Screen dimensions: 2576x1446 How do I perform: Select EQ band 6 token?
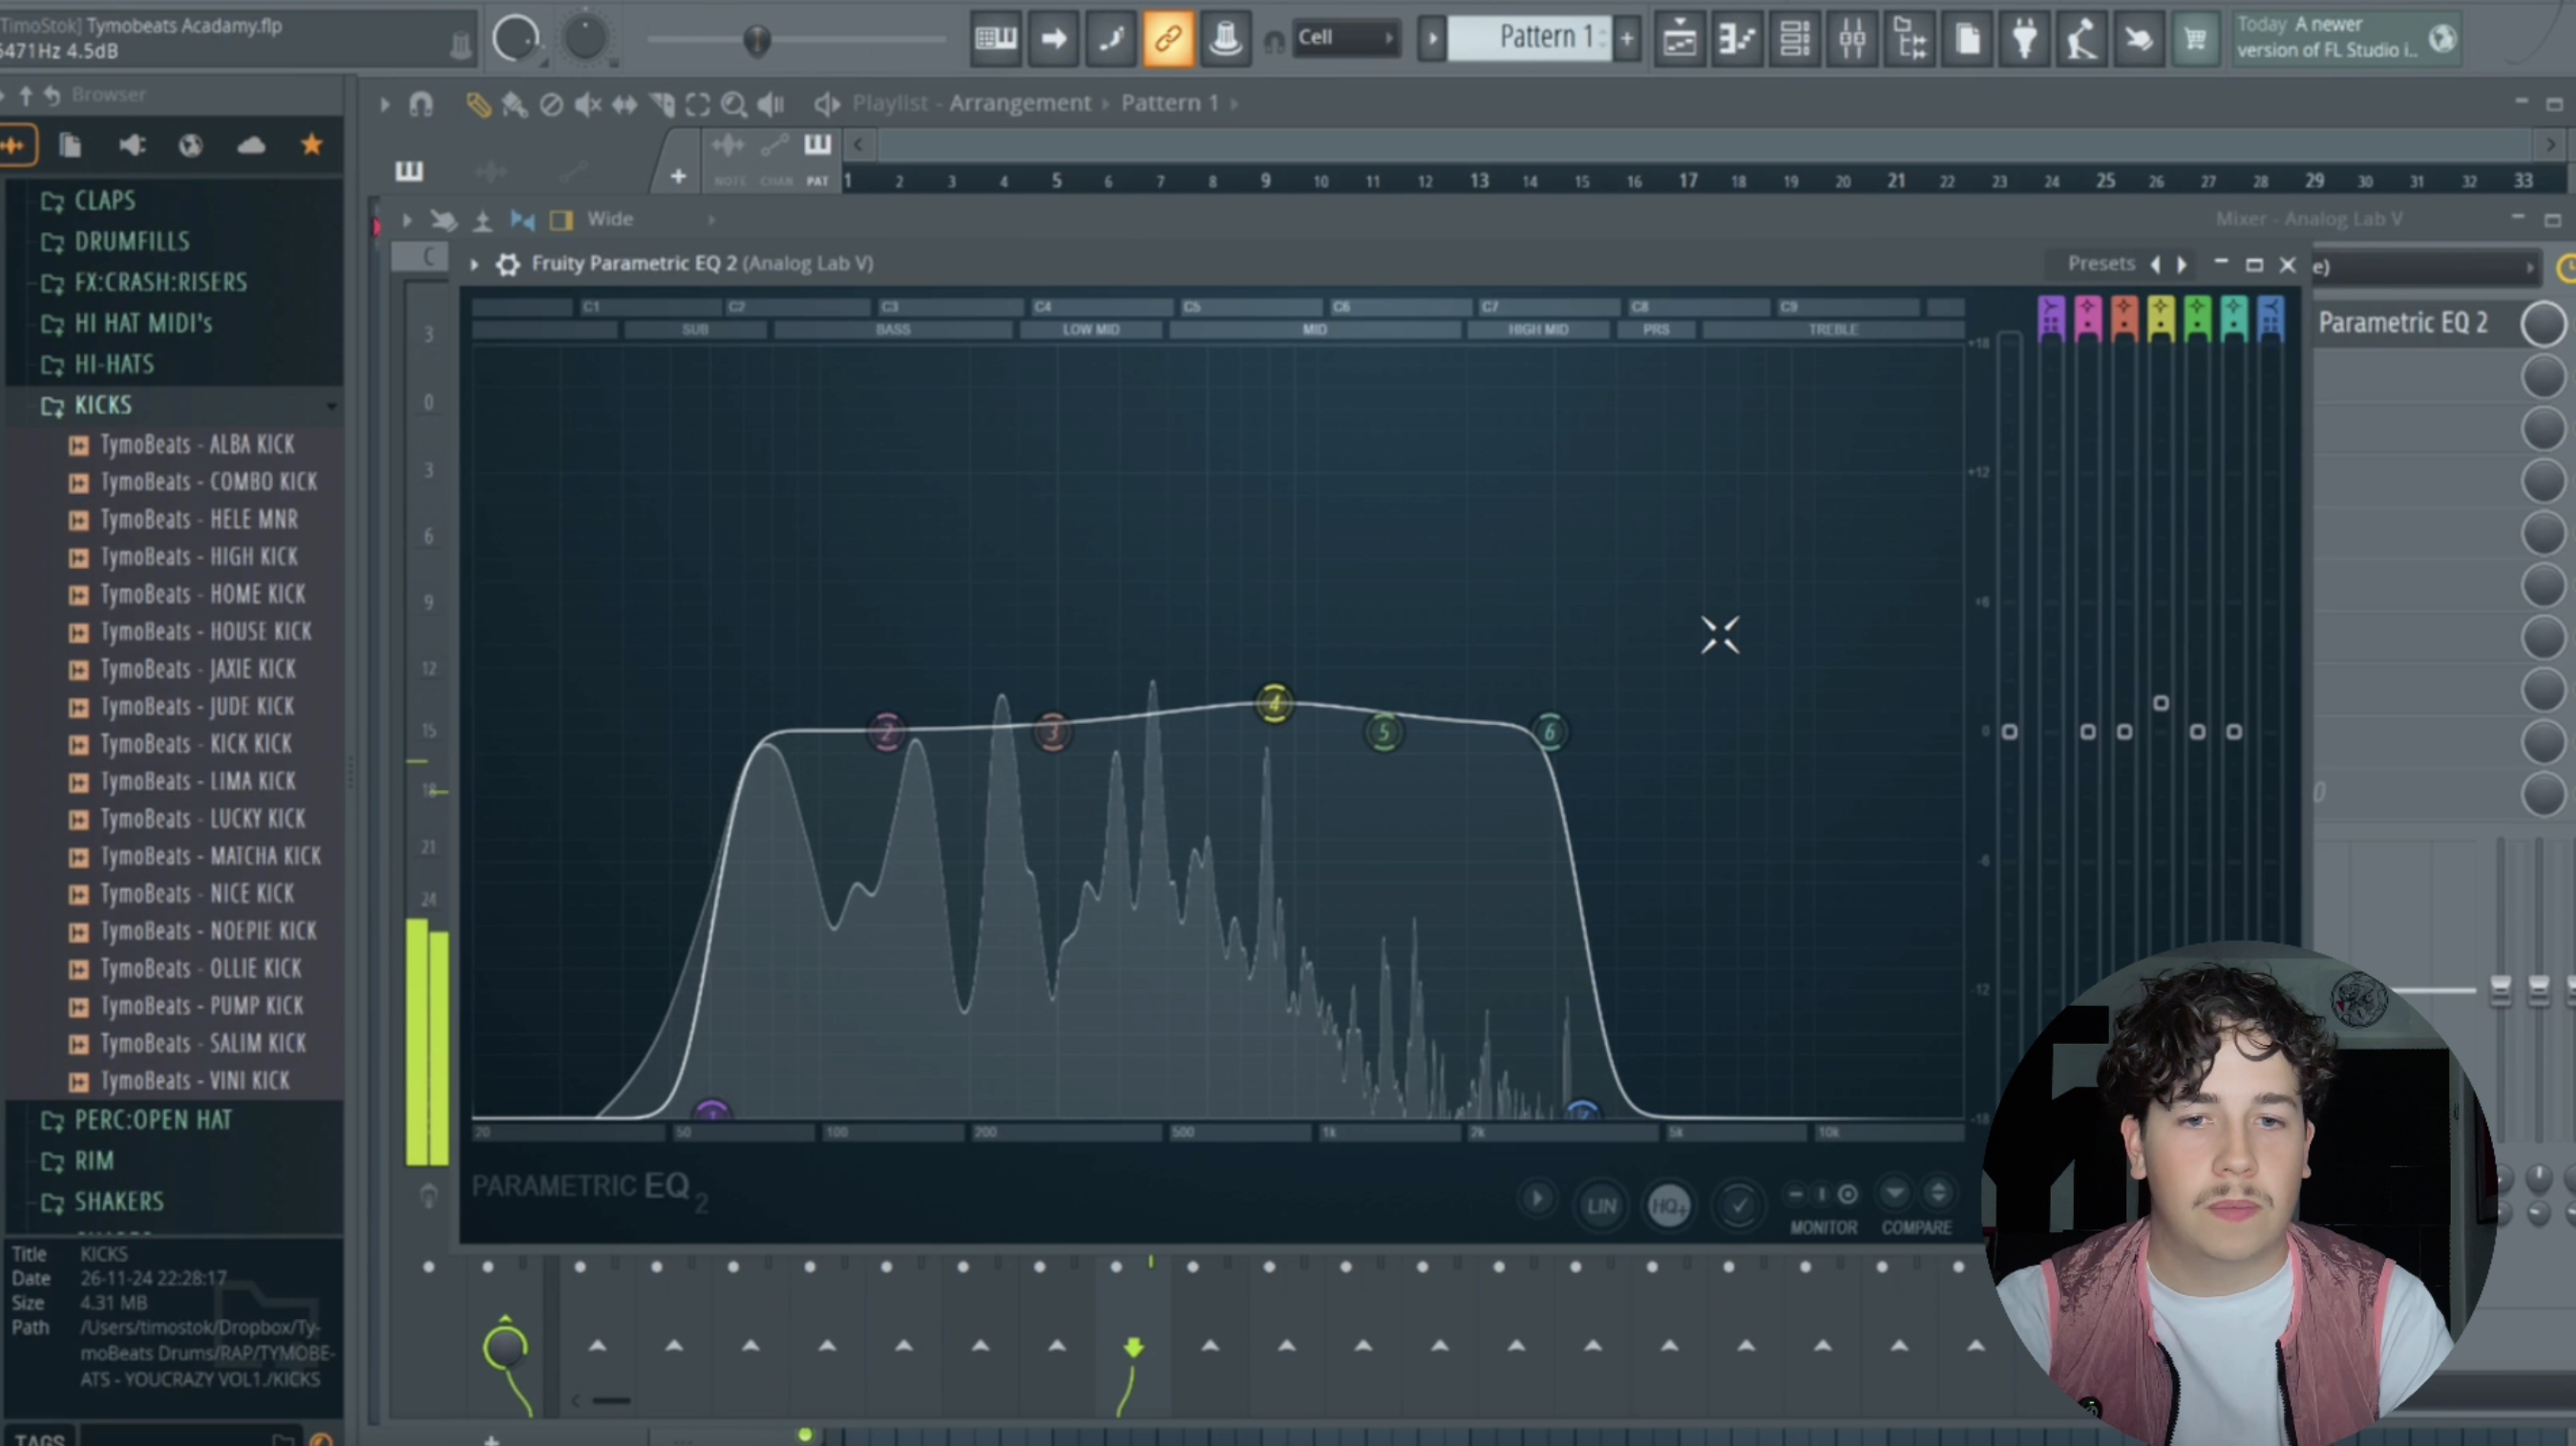[x=1550, y=732]
